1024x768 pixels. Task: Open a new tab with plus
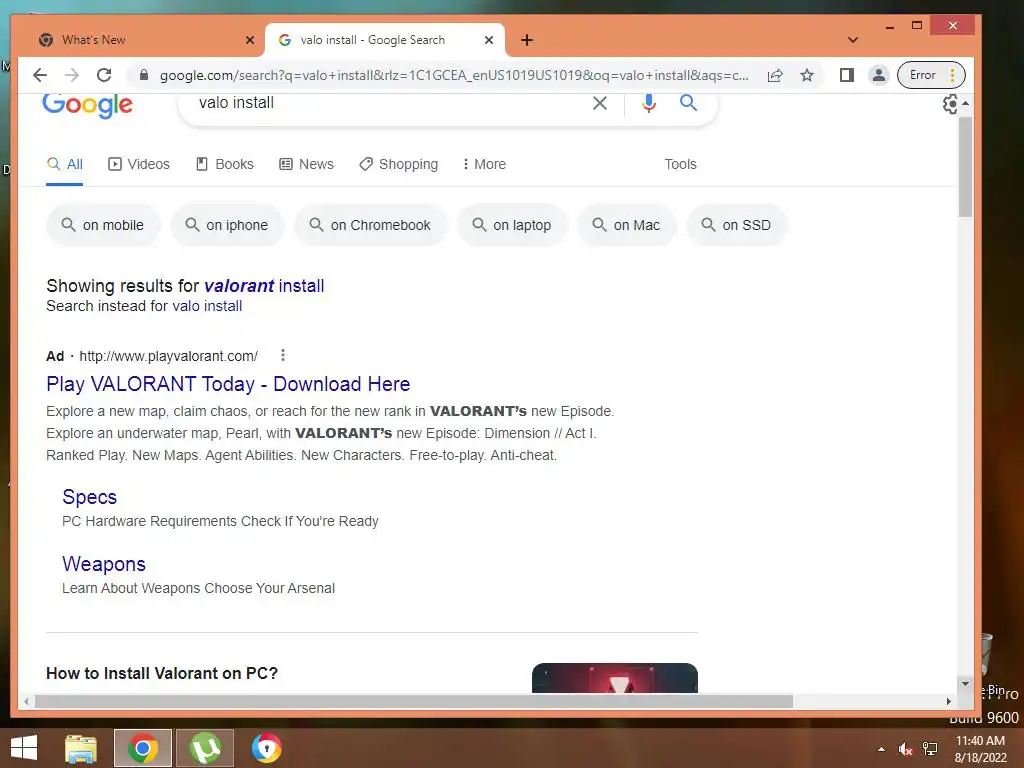click(527, 40)
